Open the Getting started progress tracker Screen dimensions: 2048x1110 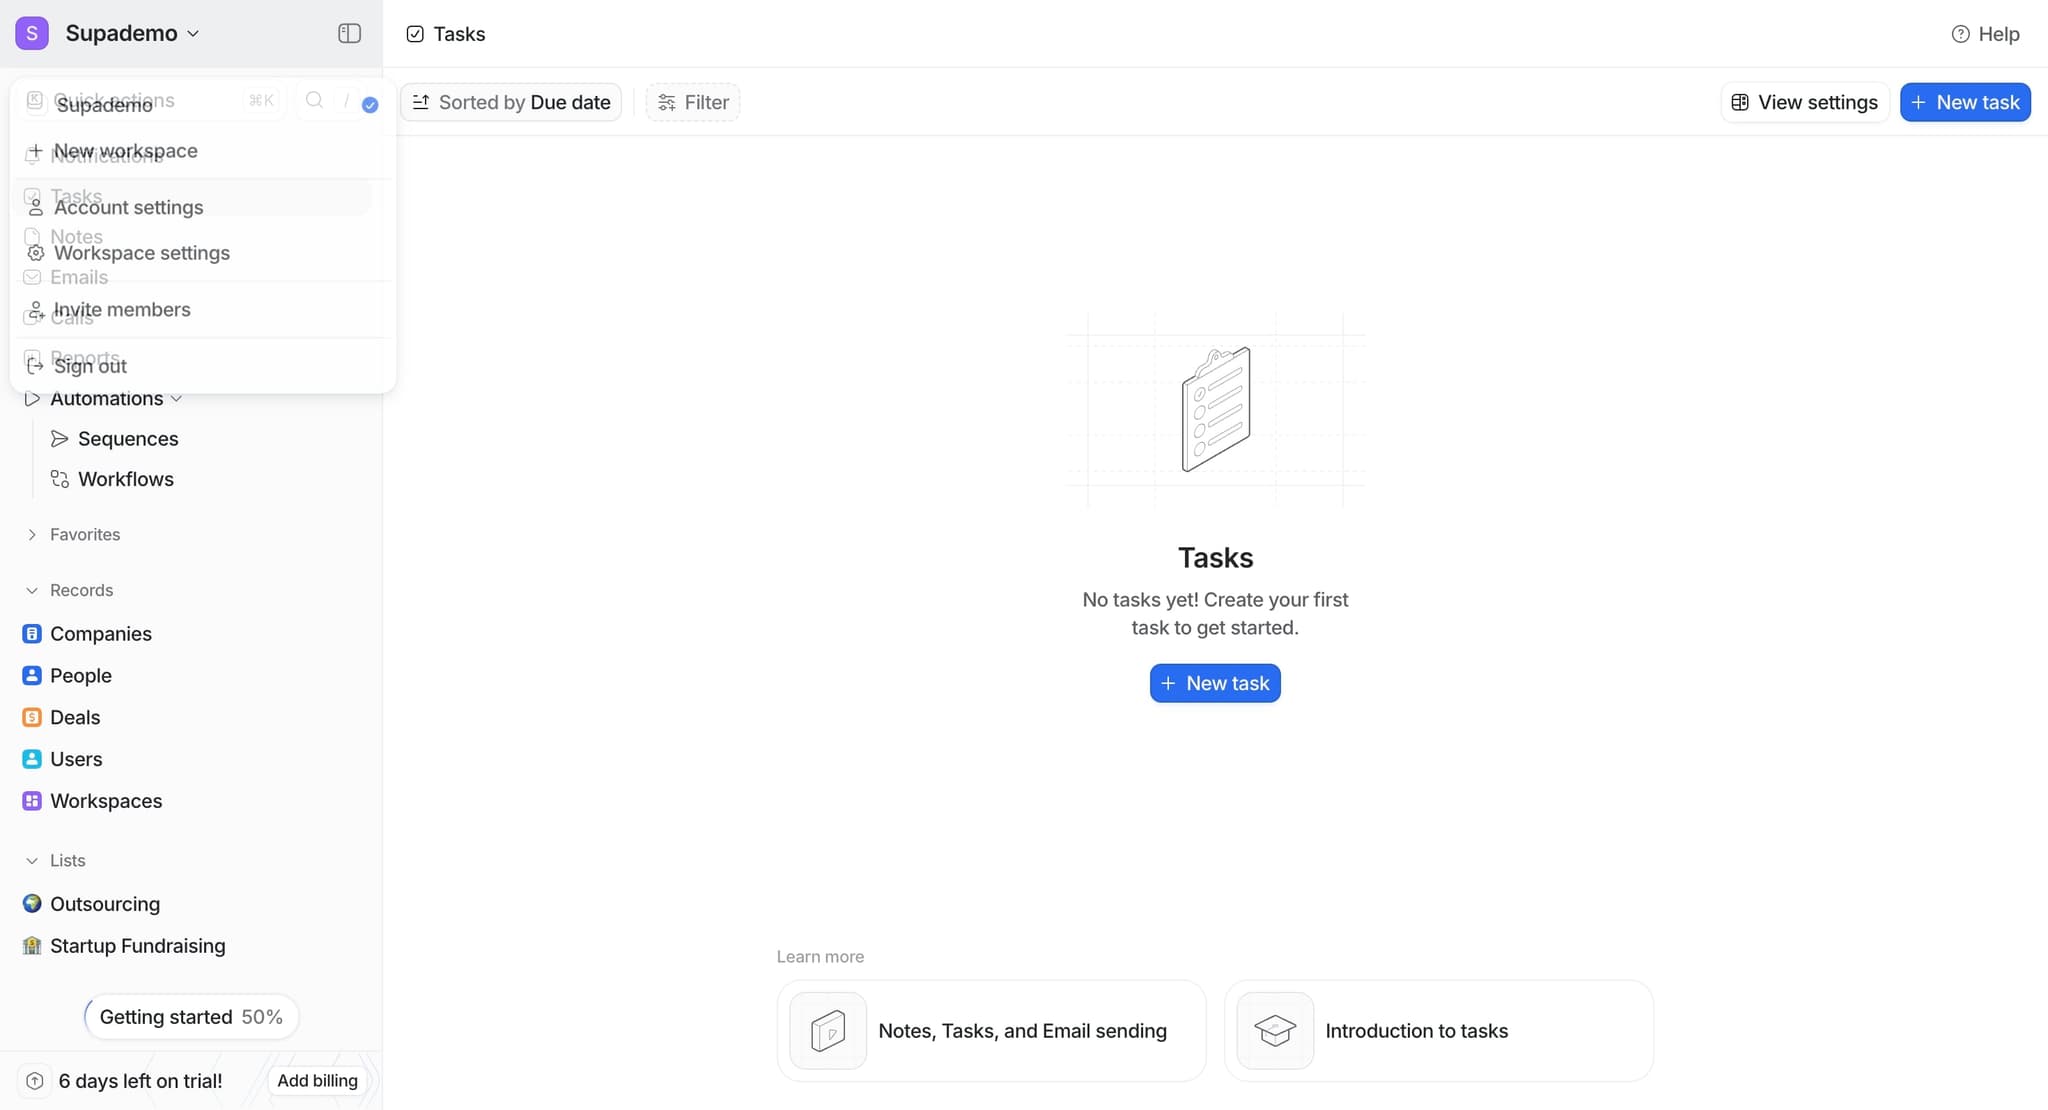(190, 1016)
